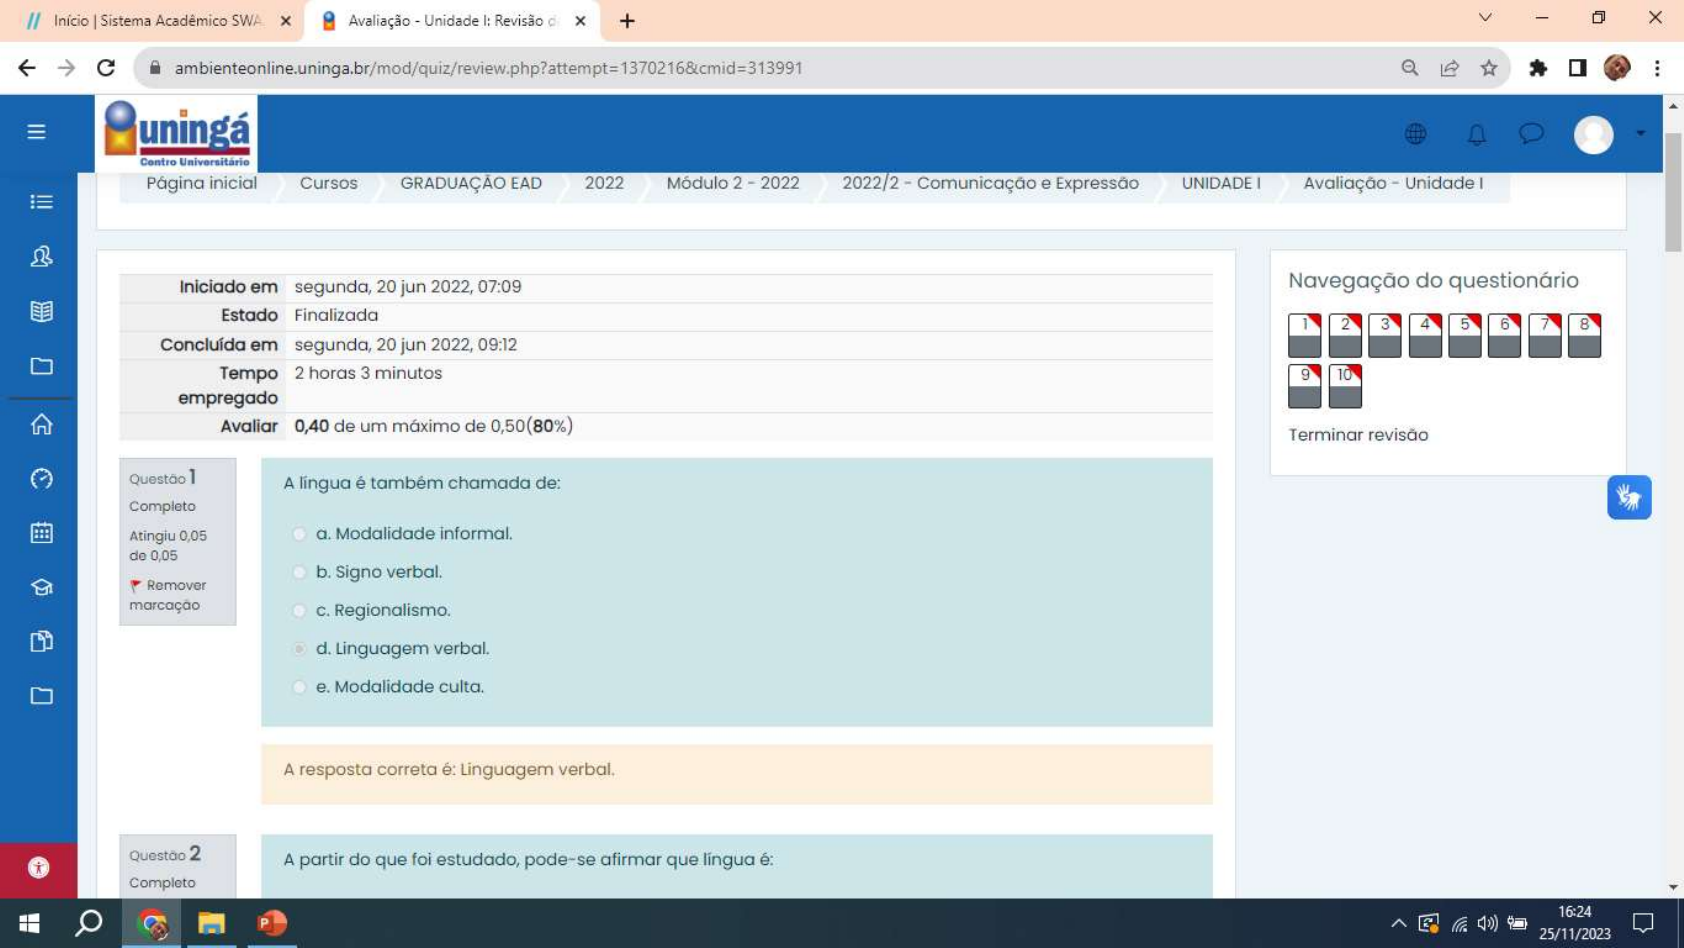Click the graduation cap sidebar icon
Image resolution: width=1684 pixels, height=948 pixels.
(41, 587)
